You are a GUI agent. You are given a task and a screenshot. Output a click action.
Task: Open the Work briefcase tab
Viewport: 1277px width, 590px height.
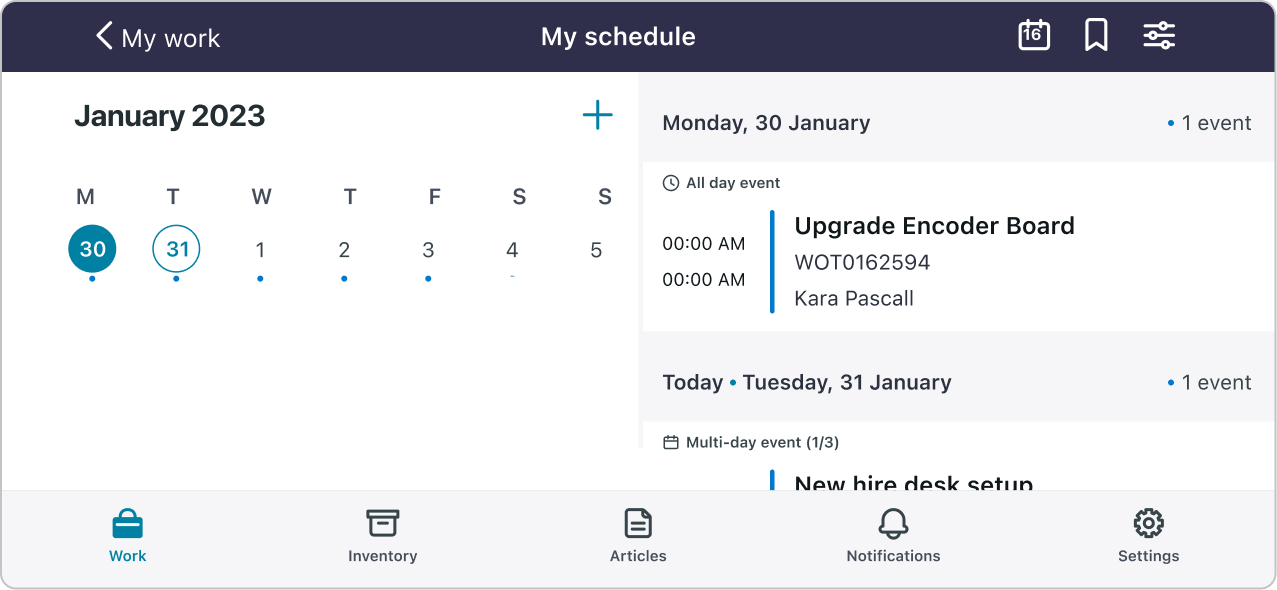tap(127, 536)
